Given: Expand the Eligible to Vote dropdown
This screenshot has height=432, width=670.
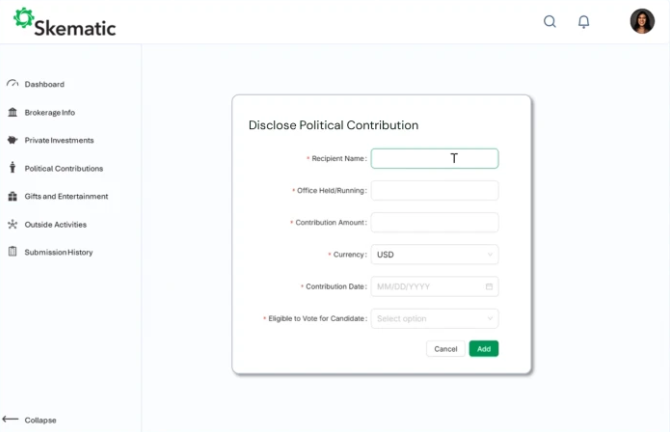Looking at the screenshot, I should click(x=434, y=319).
